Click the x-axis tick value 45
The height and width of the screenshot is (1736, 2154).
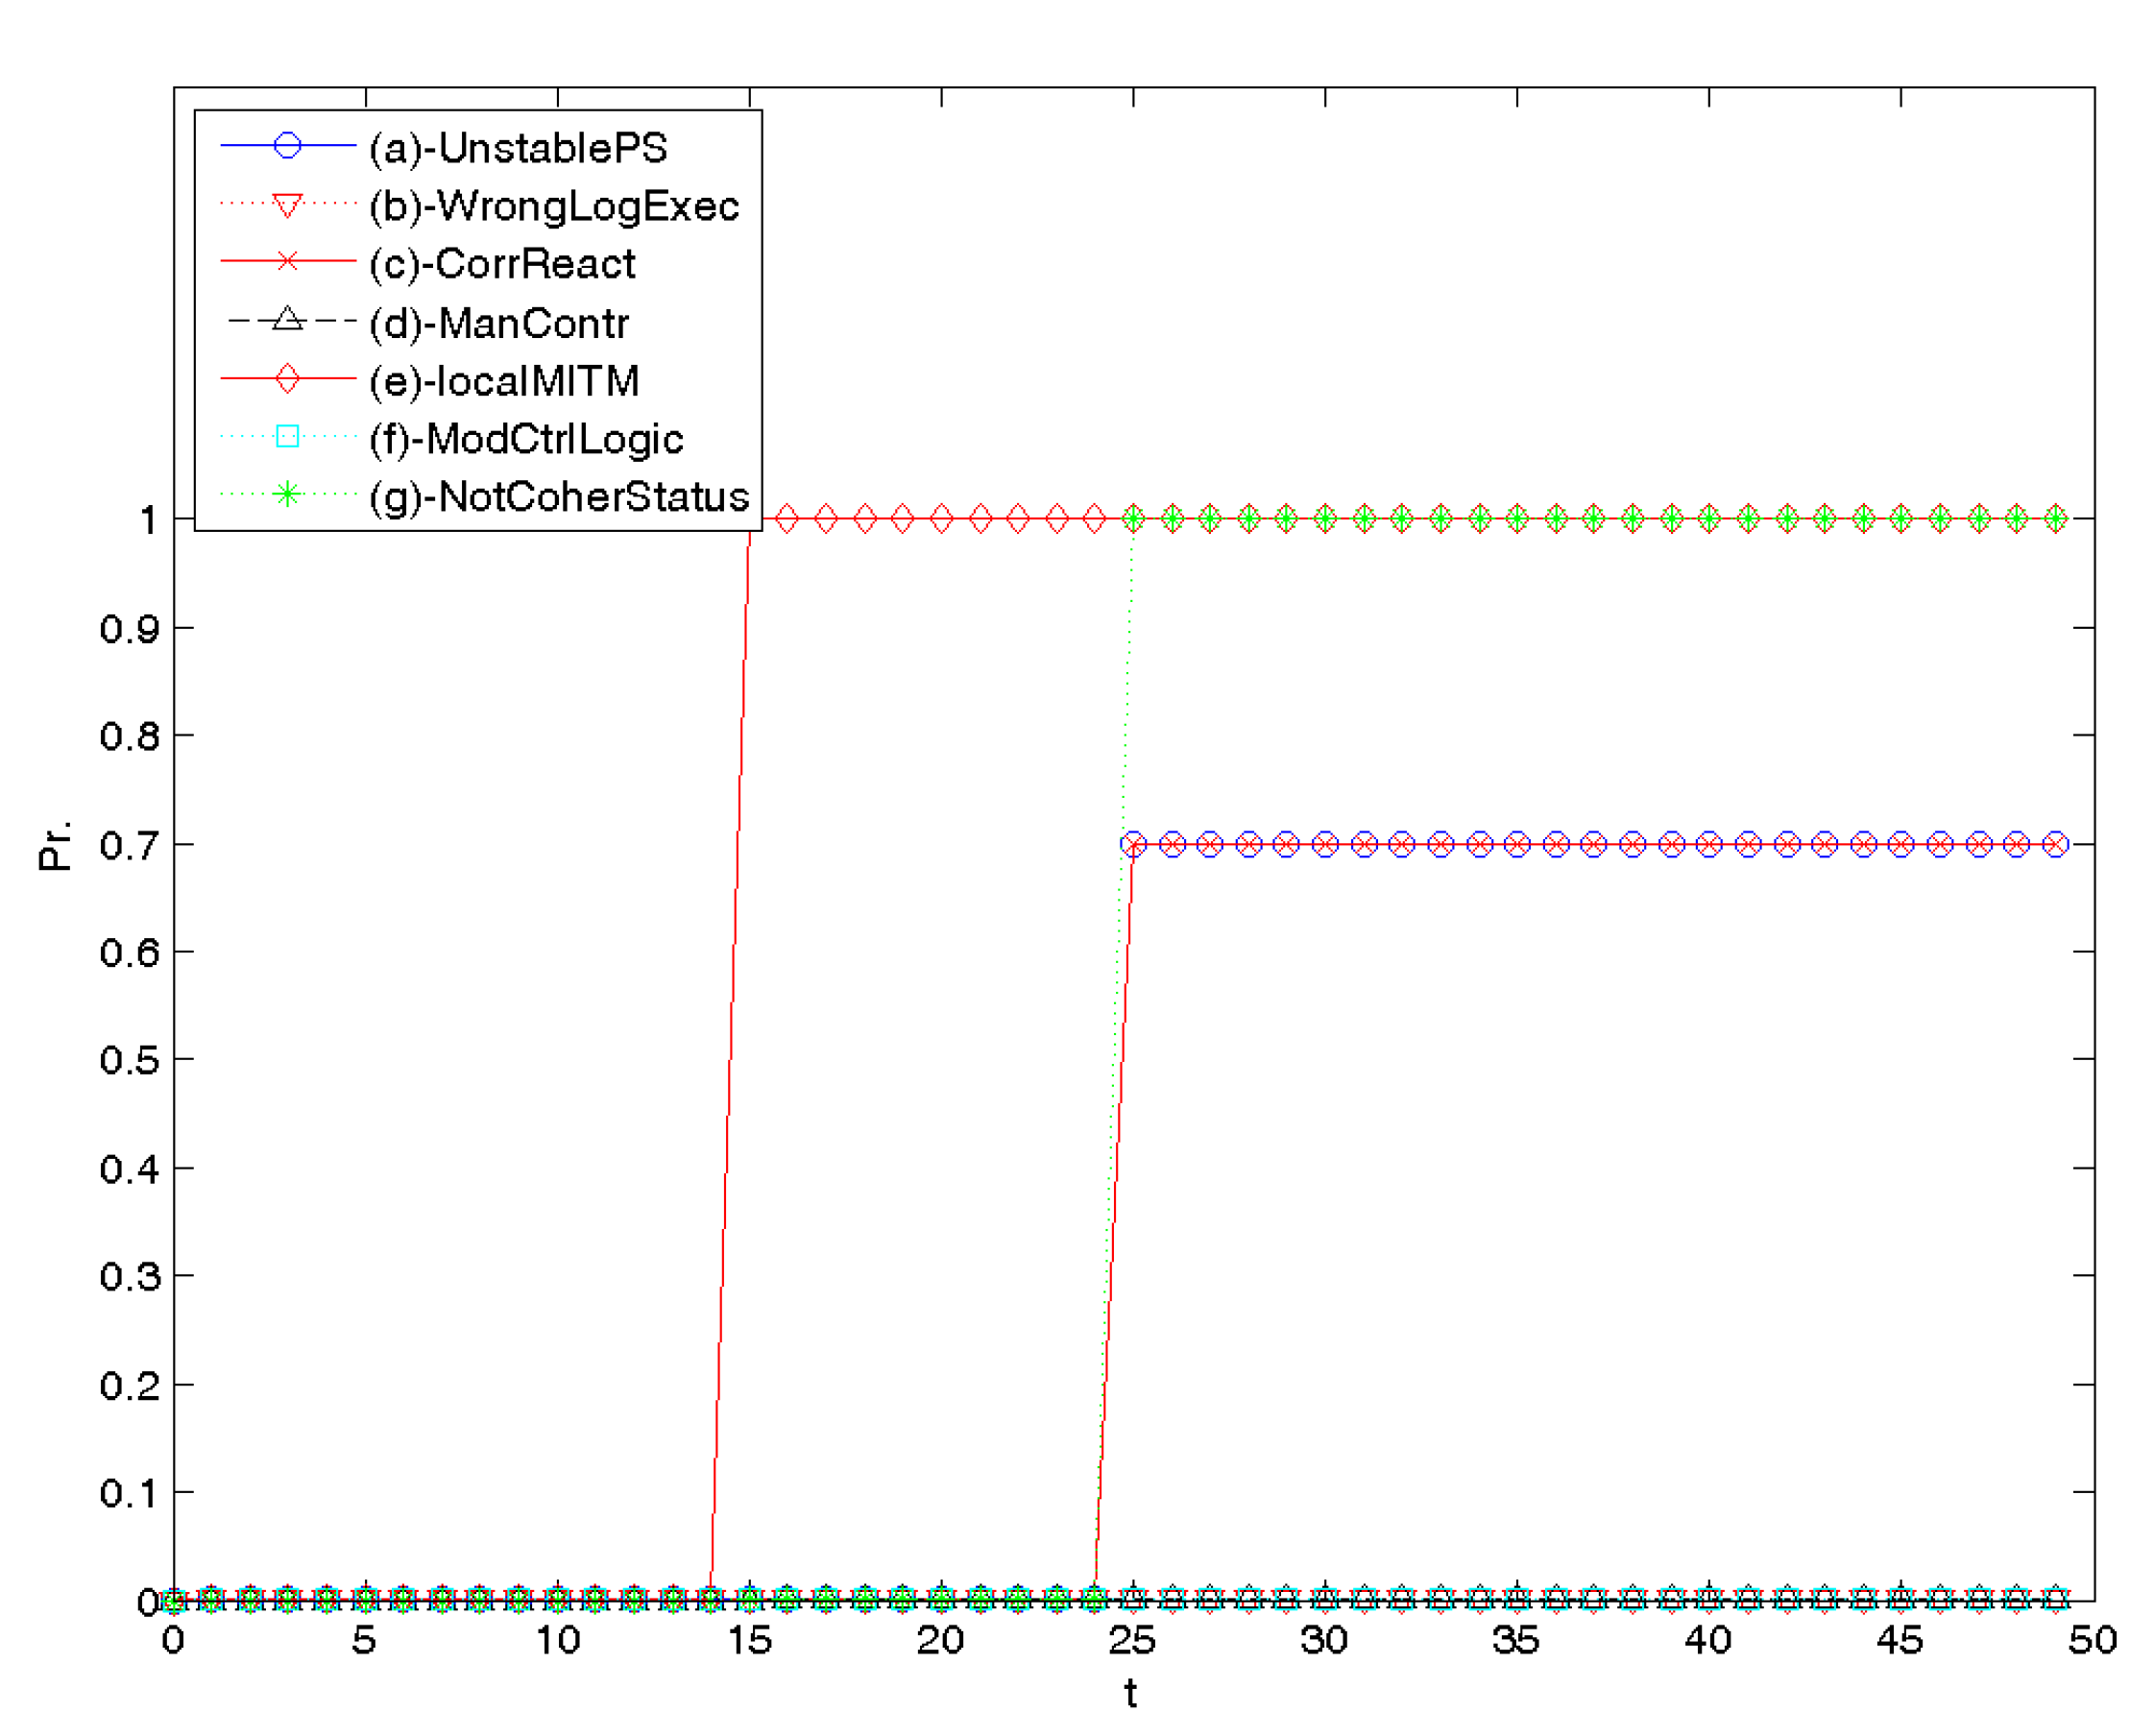pyautogui.click(x=1900, y=1641)
